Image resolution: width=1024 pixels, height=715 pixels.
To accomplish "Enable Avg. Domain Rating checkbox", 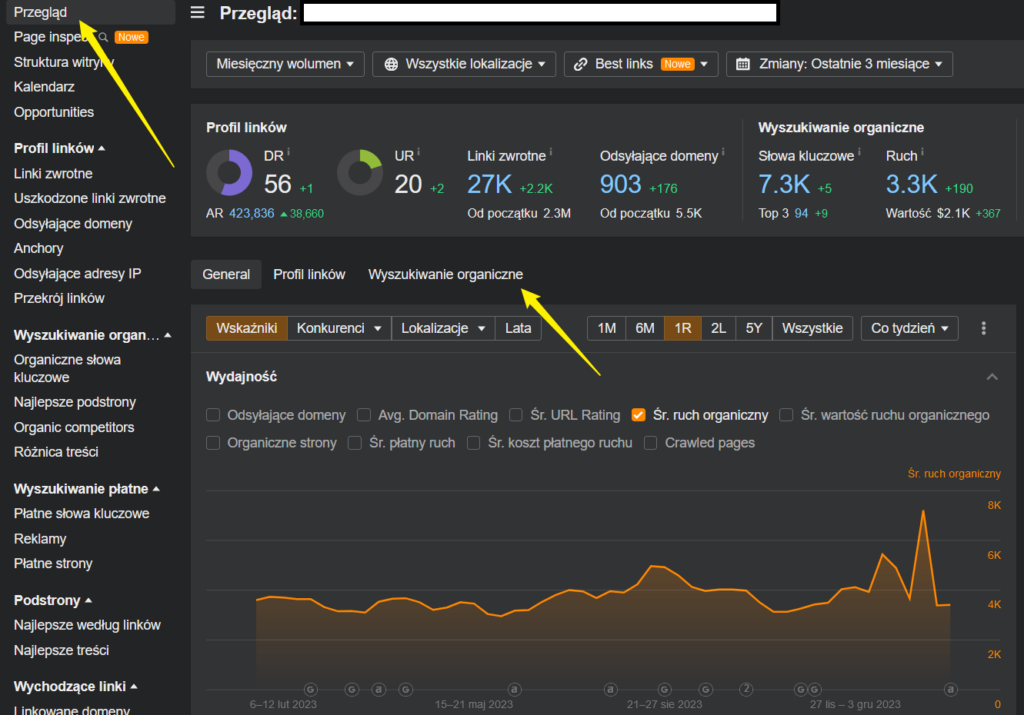I will click(x=364, y=415).
